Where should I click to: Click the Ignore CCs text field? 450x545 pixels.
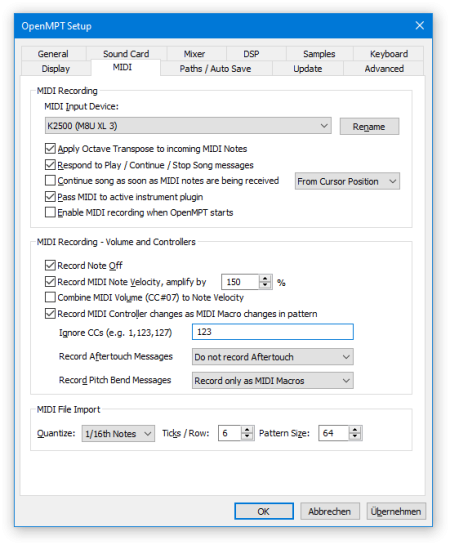272,332
